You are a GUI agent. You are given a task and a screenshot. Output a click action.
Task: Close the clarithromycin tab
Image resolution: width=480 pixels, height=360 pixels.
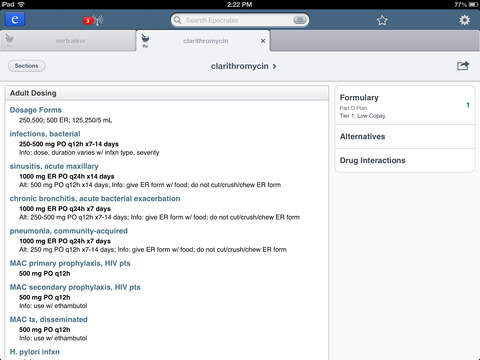point(263,41)
